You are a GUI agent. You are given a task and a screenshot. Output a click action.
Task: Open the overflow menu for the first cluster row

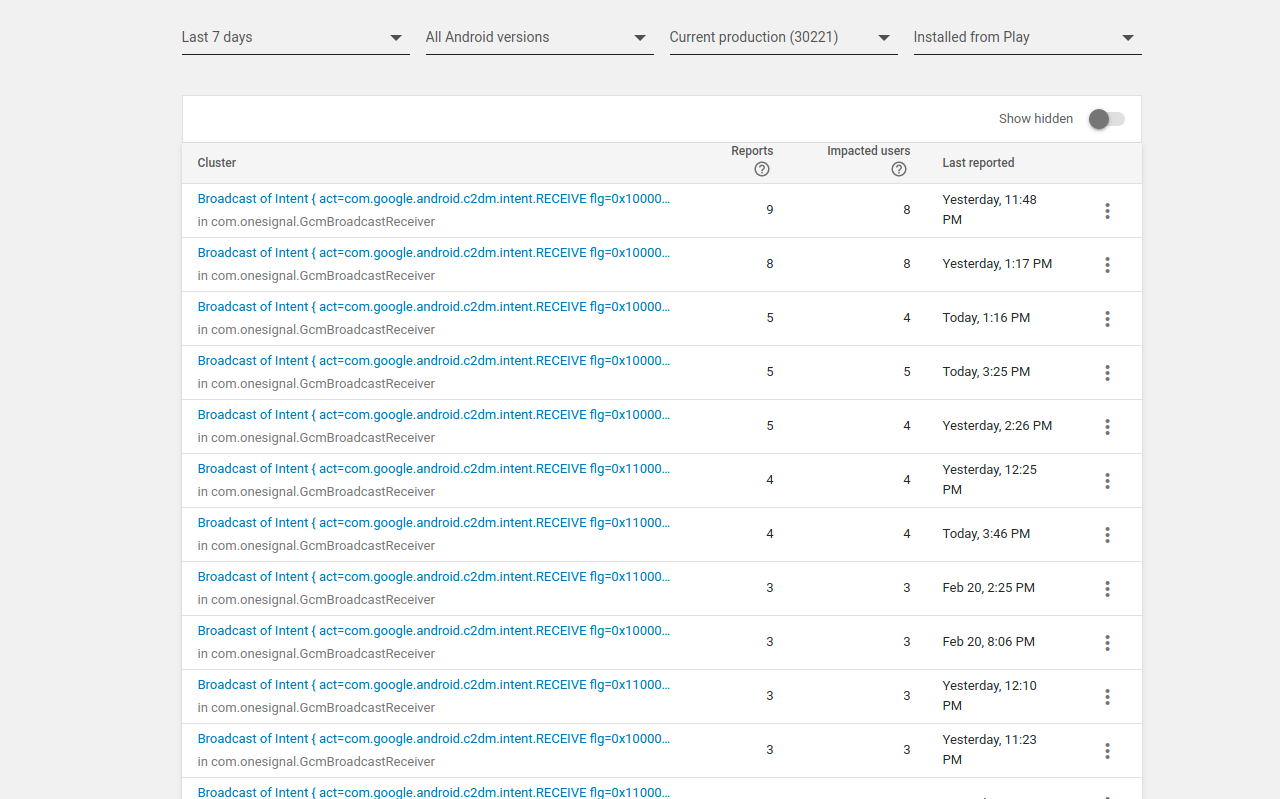(x=1107, y=210)
